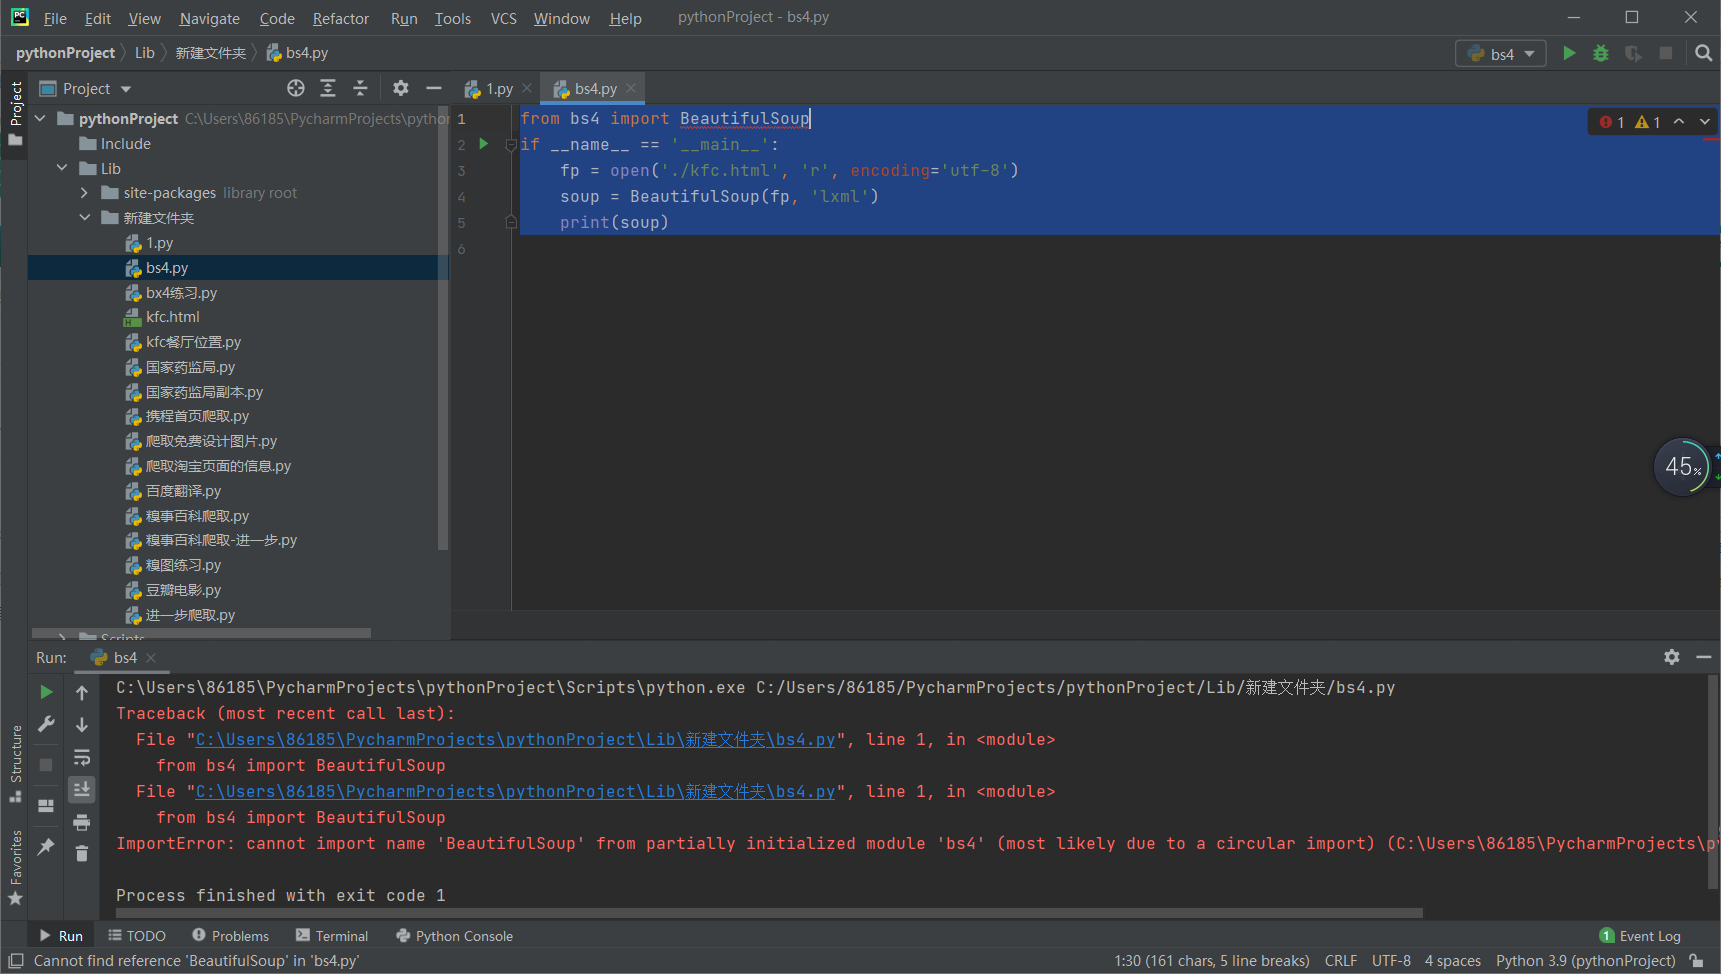Viewport: 1721px width, 974px height.
Task: Collapse the 新建文件夹 folder
Action: [x=85, y=218]
